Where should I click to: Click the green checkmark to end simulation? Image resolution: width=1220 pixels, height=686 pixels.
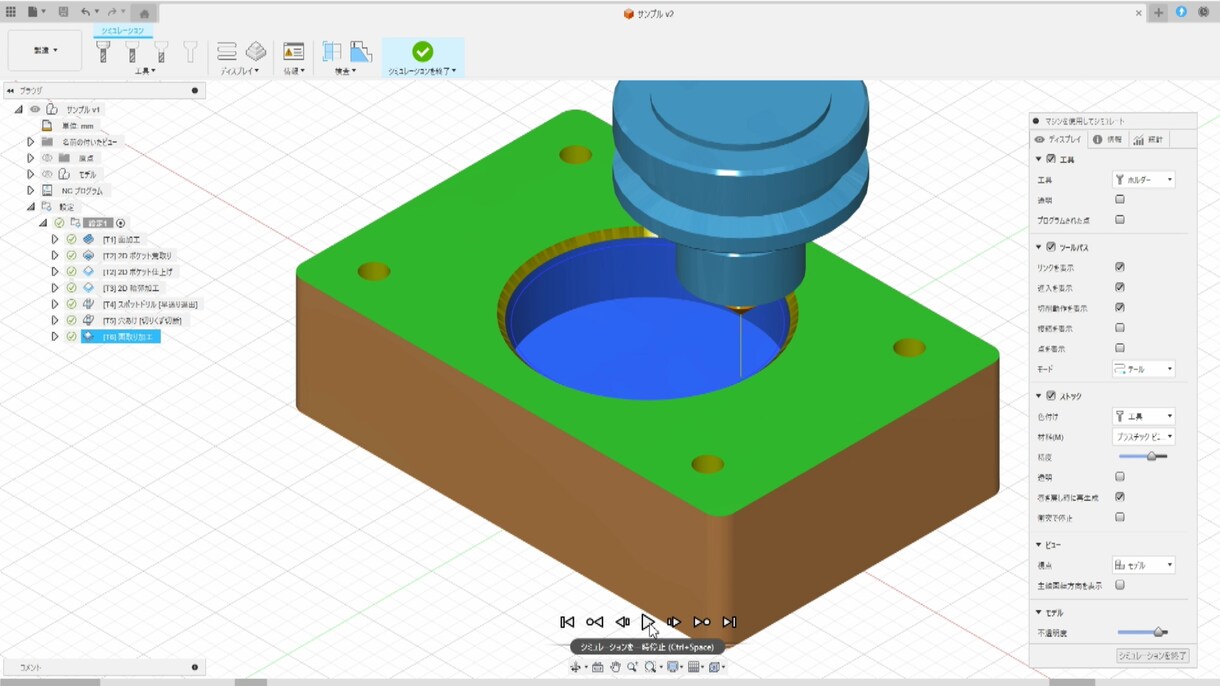pos(423,51)
